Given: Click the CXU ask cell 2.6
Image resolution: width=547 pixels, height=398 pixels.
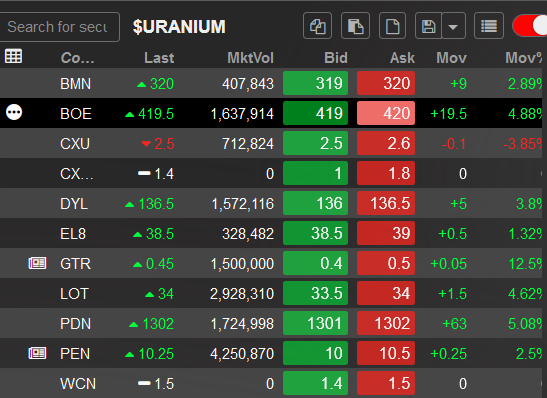Looking at the screenshot, I should (386, 143).
